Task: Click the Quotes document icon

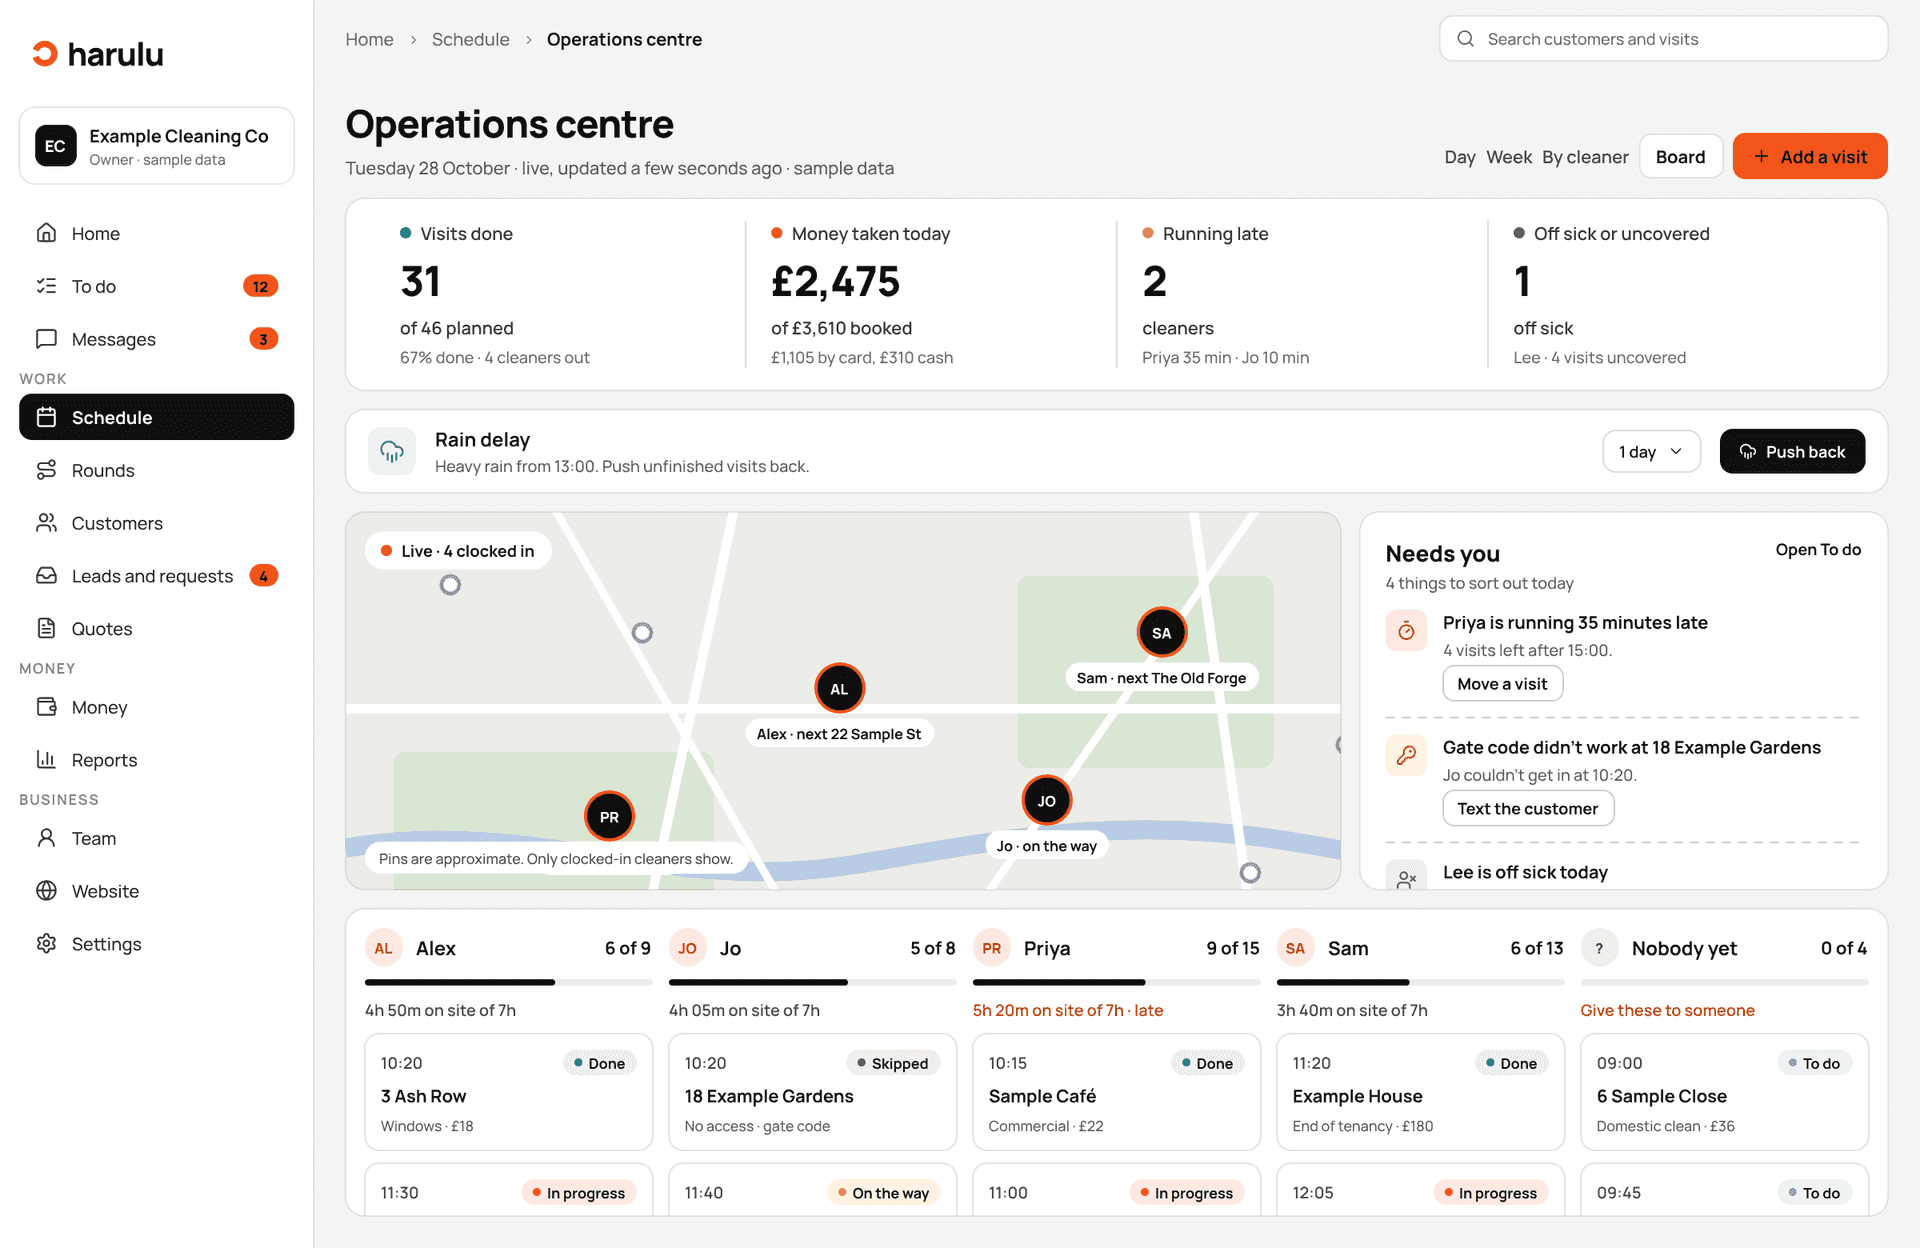Action: point(46,628)
